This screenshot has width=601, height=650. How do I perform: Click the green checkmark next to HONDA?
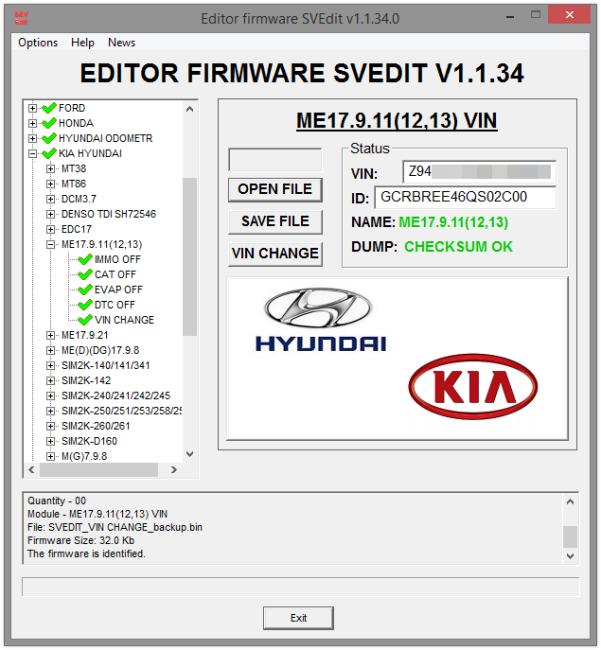coord(49,123)
